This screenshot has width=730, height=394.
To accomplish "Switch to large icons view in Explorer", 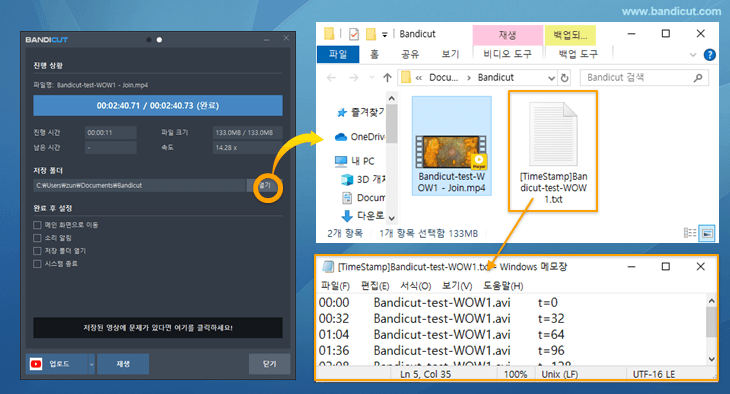I will [x=707, y=233].
